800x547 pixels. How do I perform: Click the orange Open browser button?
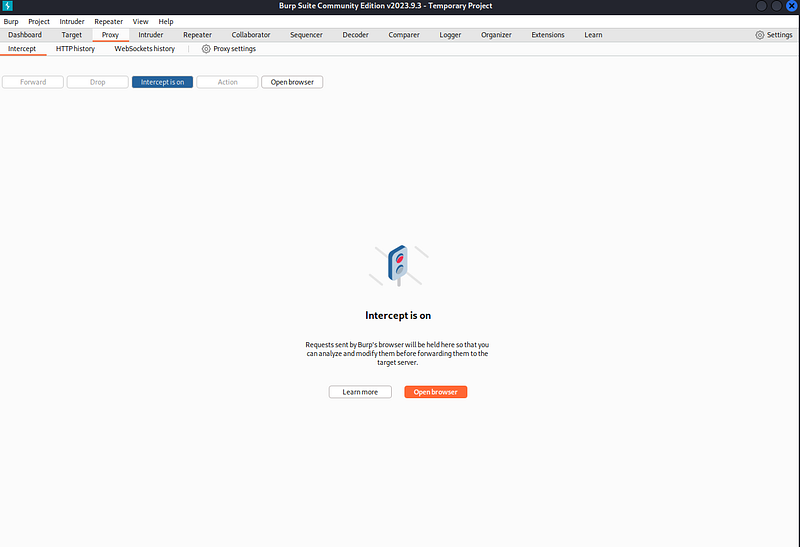click(x=435, y=392)
